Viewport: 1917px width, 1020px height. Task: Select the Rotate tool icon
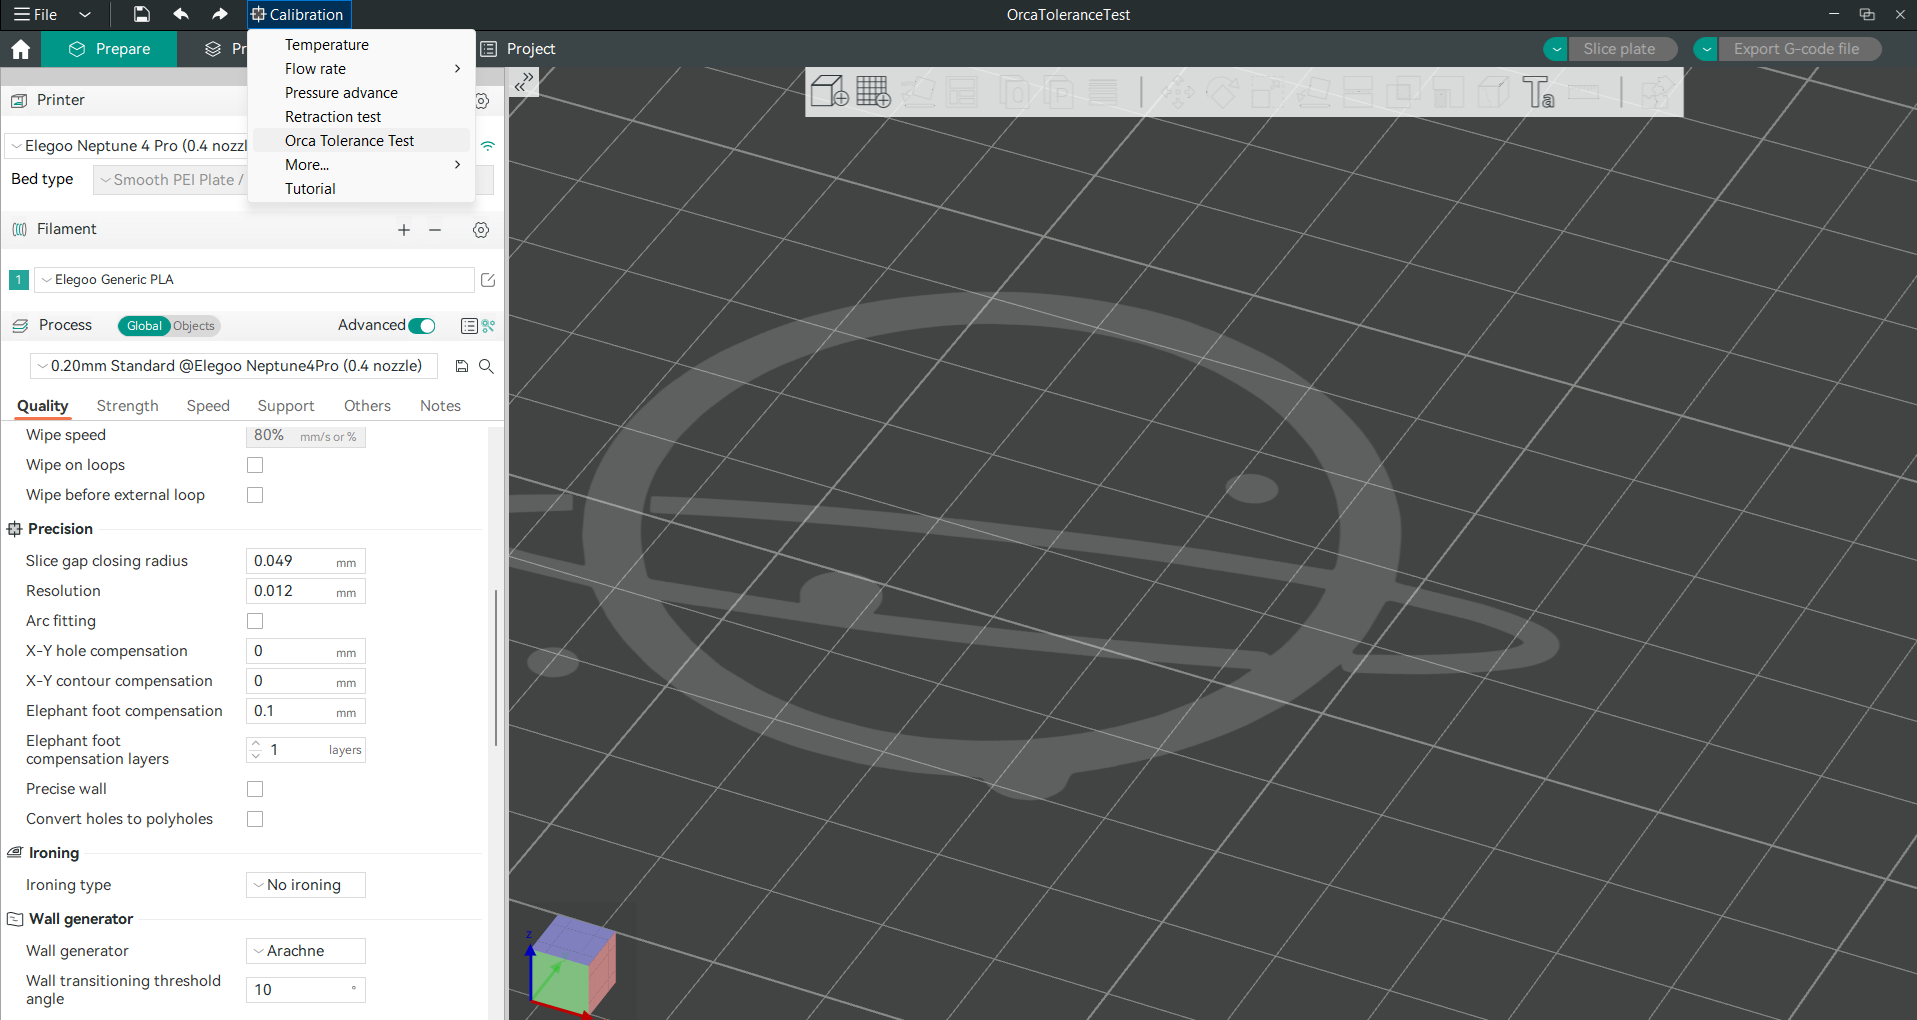pos(1222,92)
